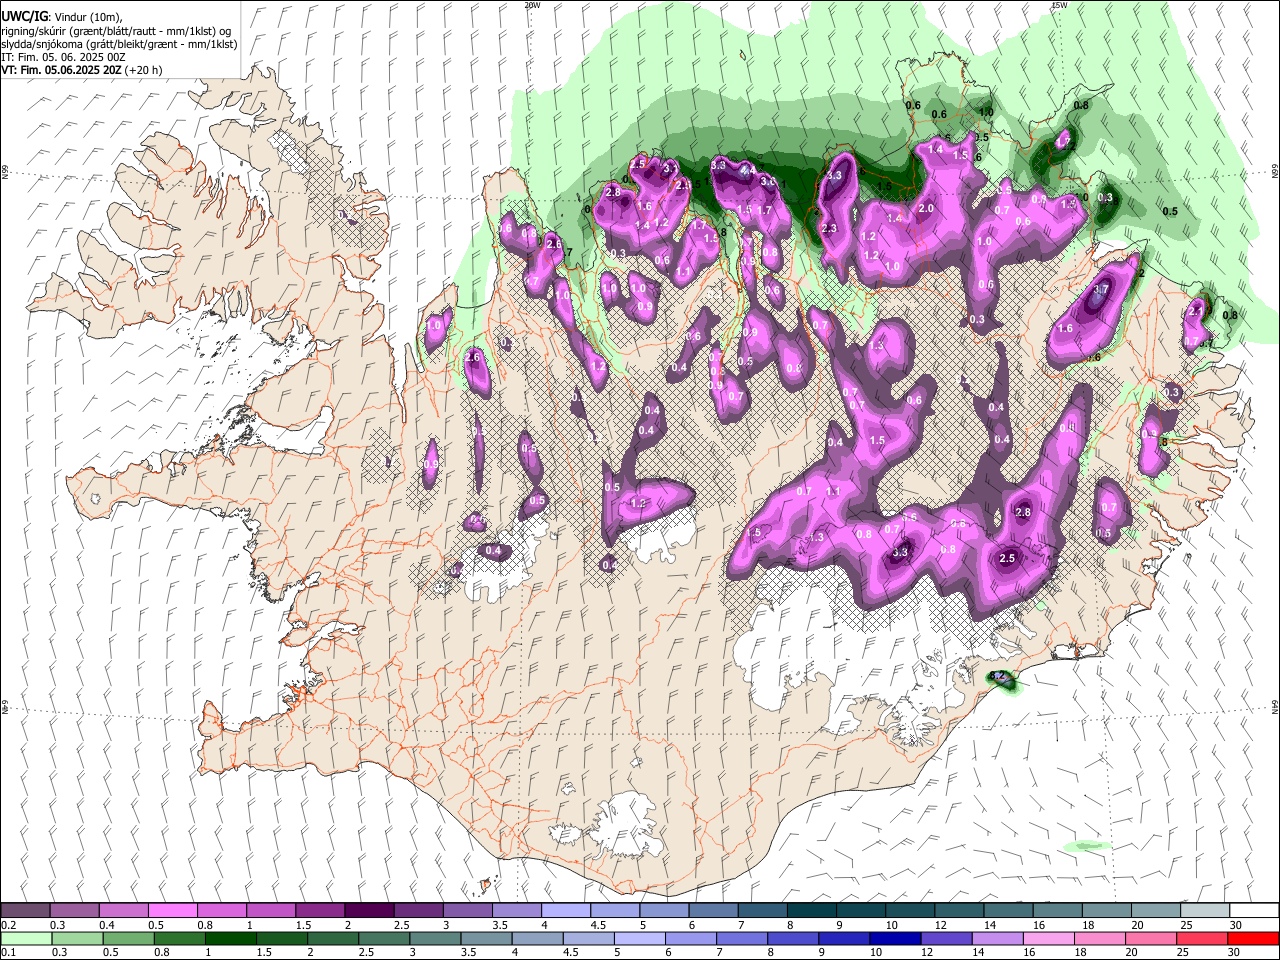Image resolution: width=1280 pixels, height=960 pixels.
Task: Click the '2.8' value in the southeast snow area
Action: click(x=1022, y=512)
